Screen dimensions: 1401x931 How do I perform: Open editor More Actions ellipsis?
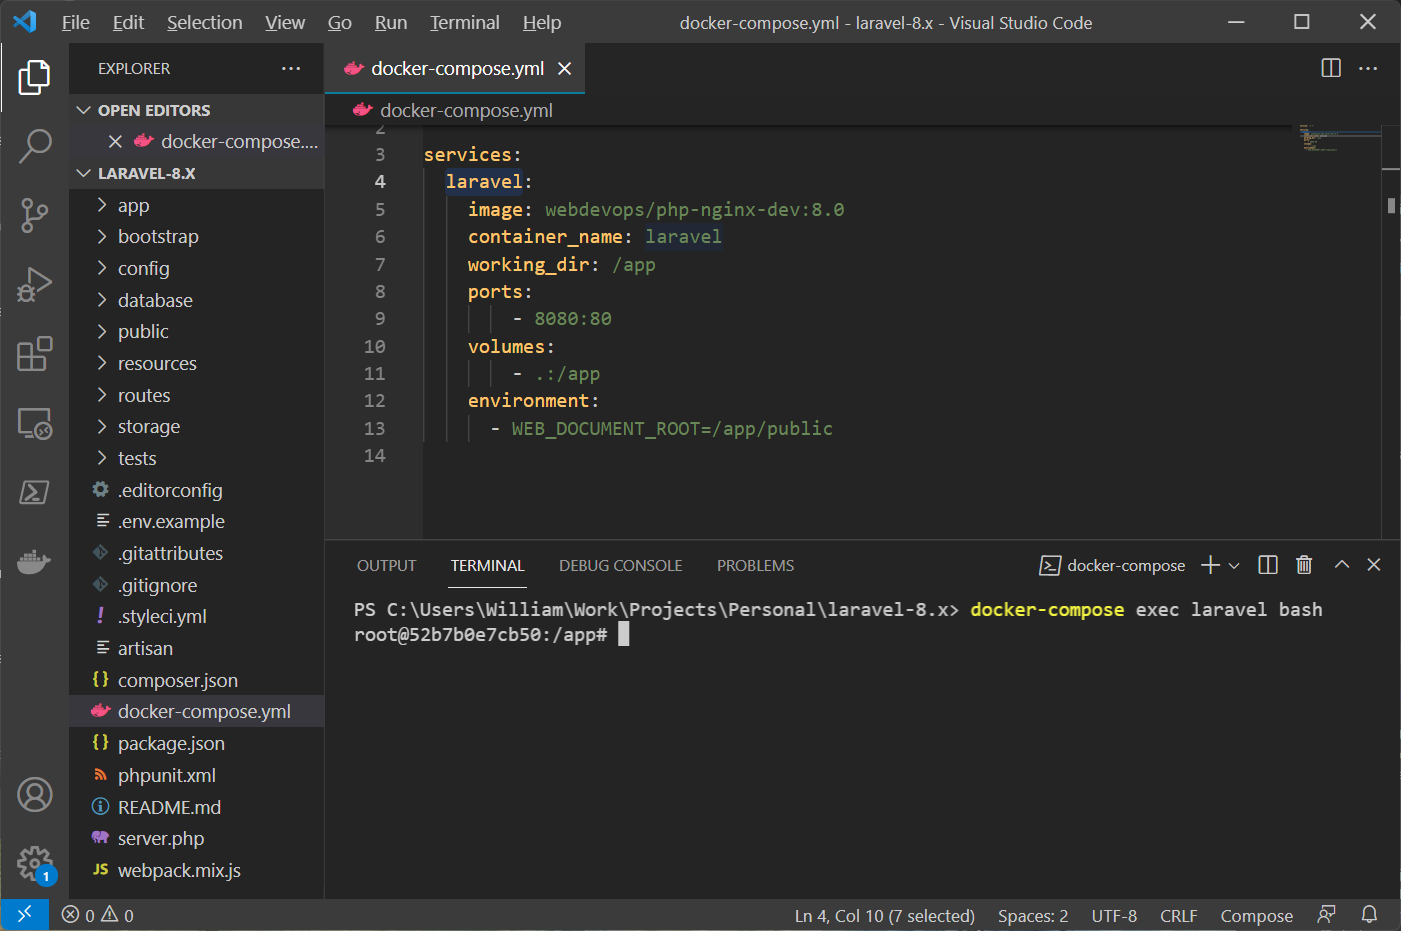pyautogui.click(x=1368, y=68)
